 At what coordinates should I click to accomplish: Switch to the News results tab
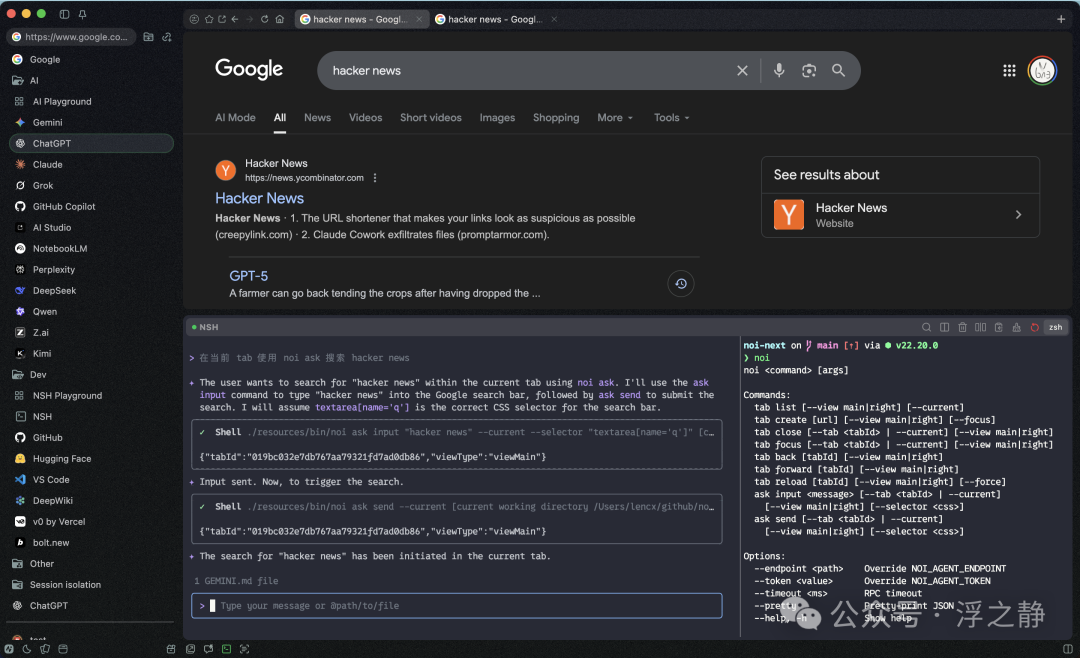click(318, 118)
